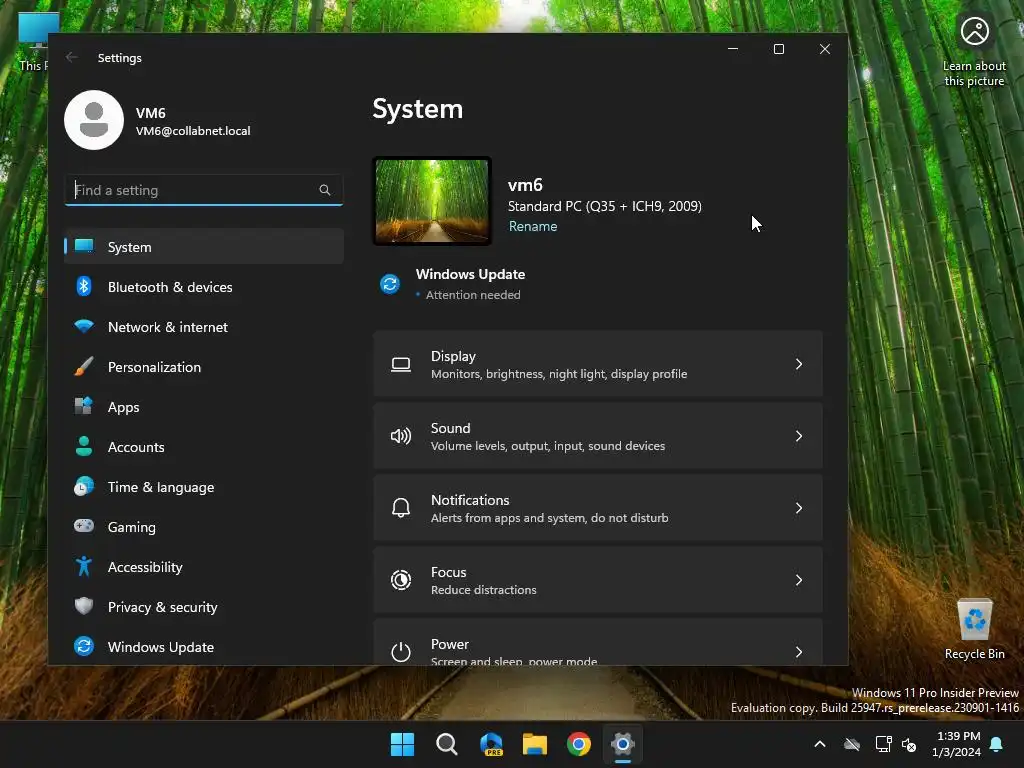Open Sound settings card title
The image size is (1024, 768).
[x=451, y=428]
